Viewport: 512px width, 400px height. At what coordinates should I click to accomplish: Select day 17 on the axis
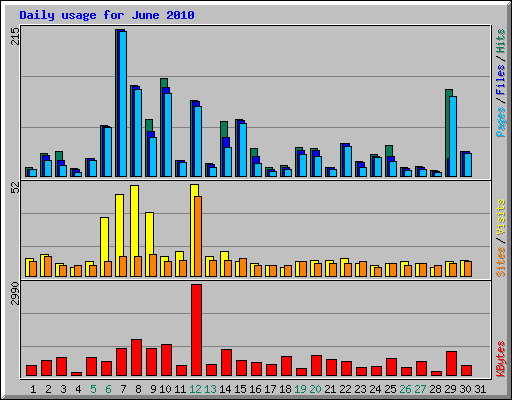pos(270,389)
